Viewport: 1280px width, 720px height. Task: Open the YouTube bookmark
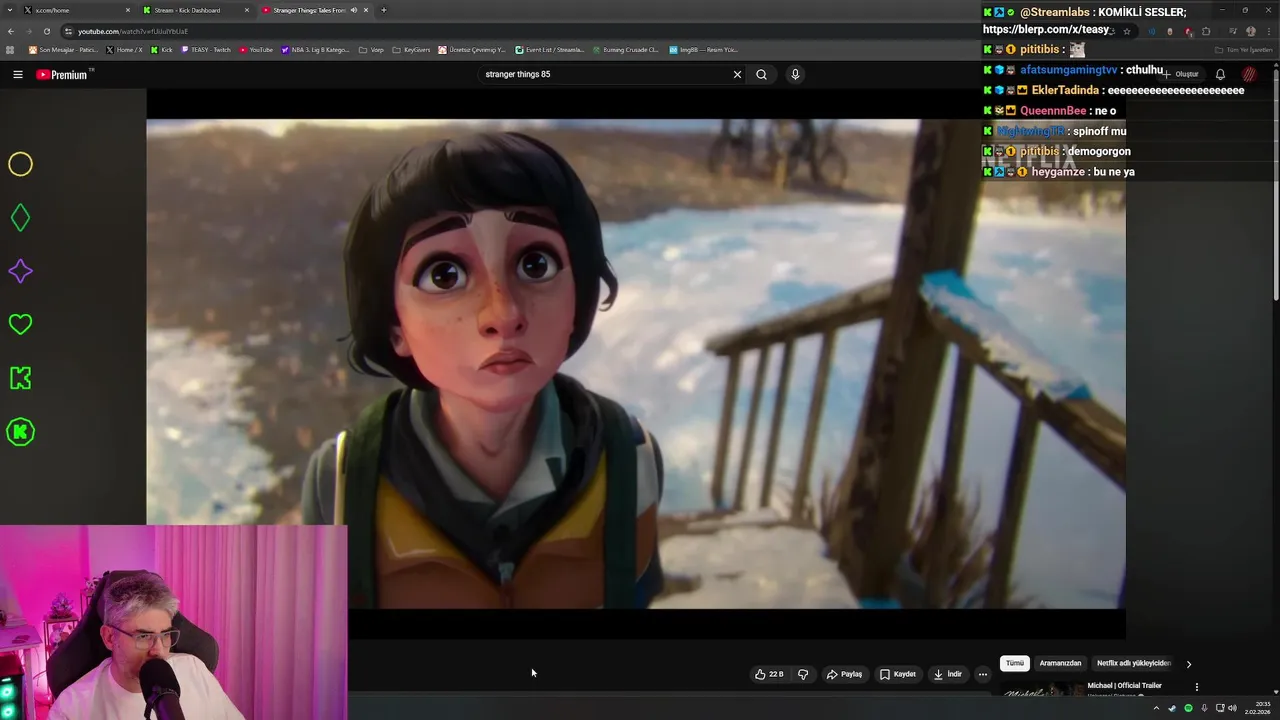[256, 49]
